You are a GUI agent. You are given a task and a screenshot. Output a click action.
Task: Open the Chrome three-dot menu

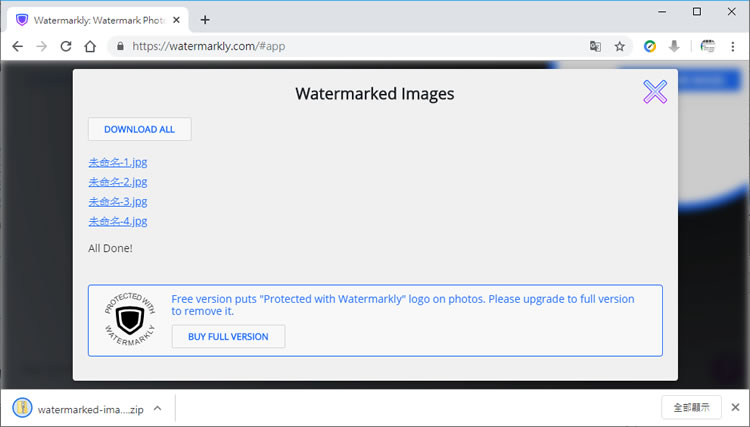pos(732,46)
